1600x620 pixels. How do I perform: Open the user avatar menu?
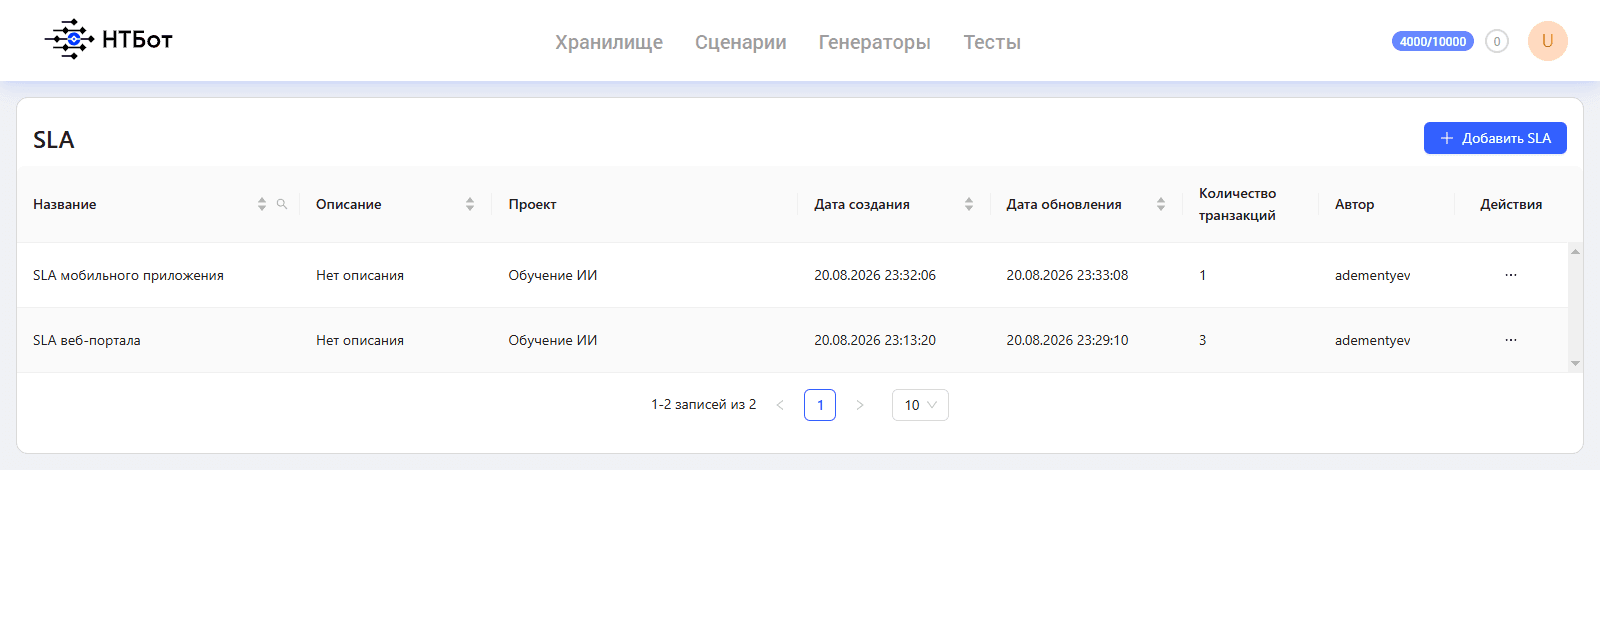(x=1548, y=41)
